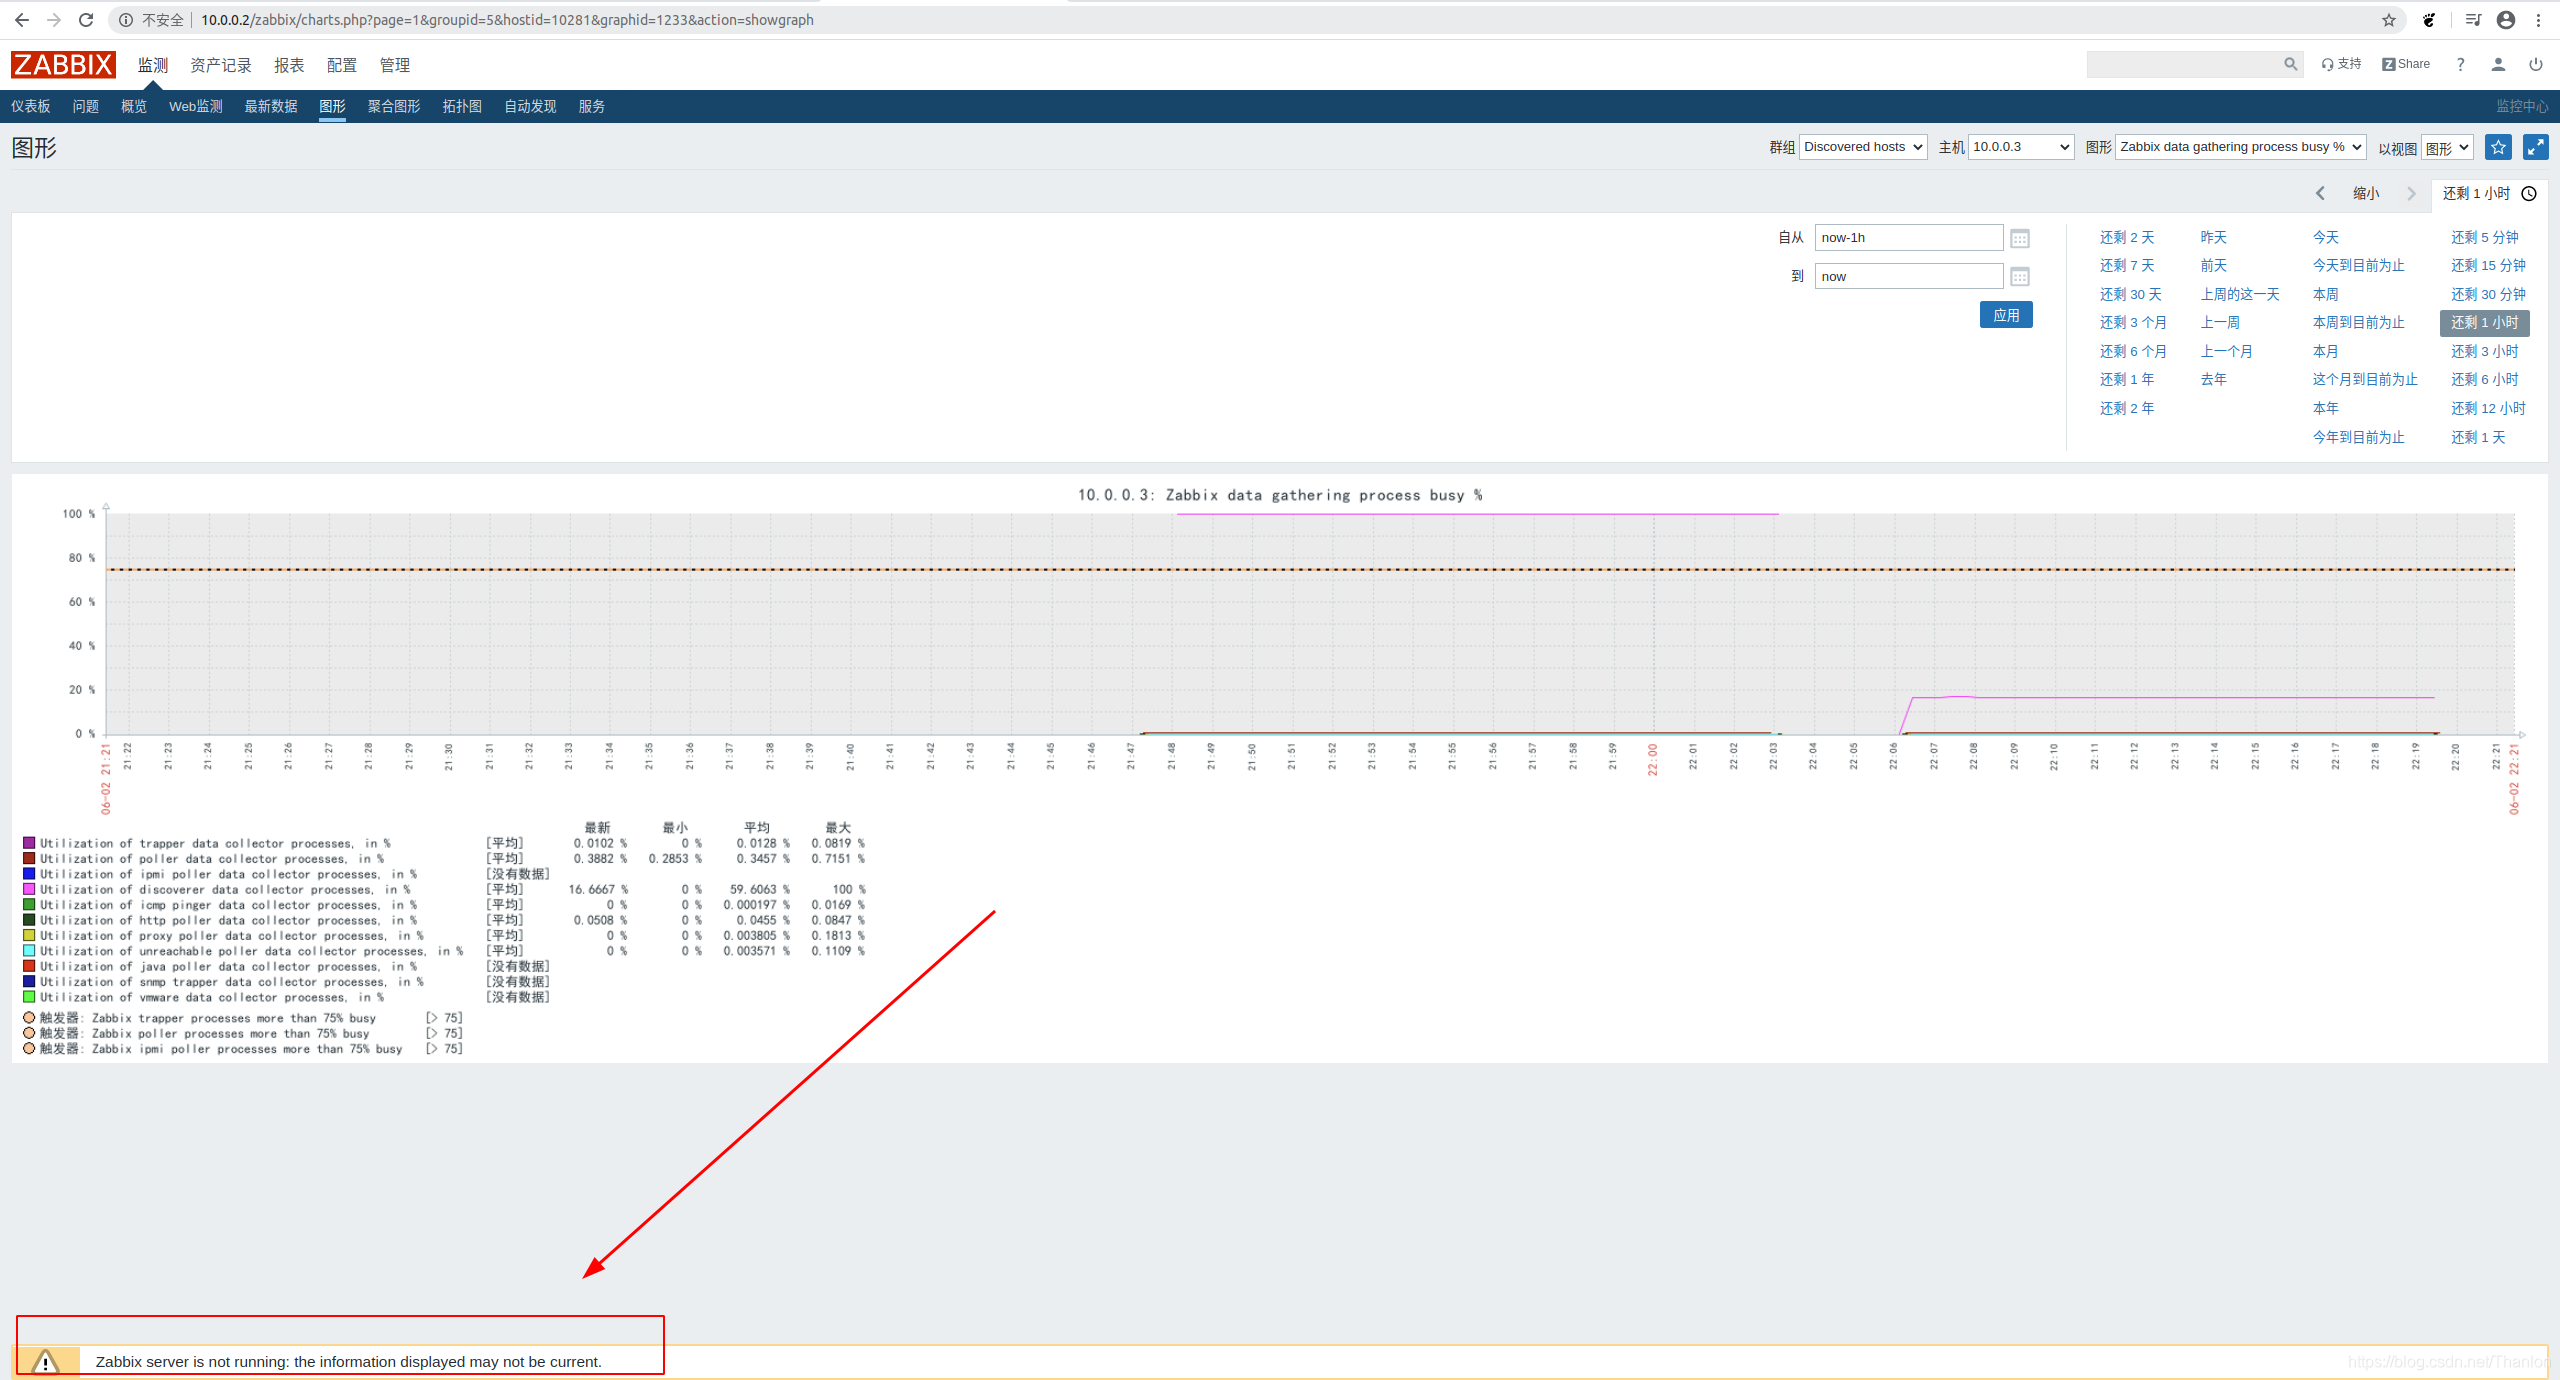
Task: Click the browser media control icon
Action: point(2473,20)
